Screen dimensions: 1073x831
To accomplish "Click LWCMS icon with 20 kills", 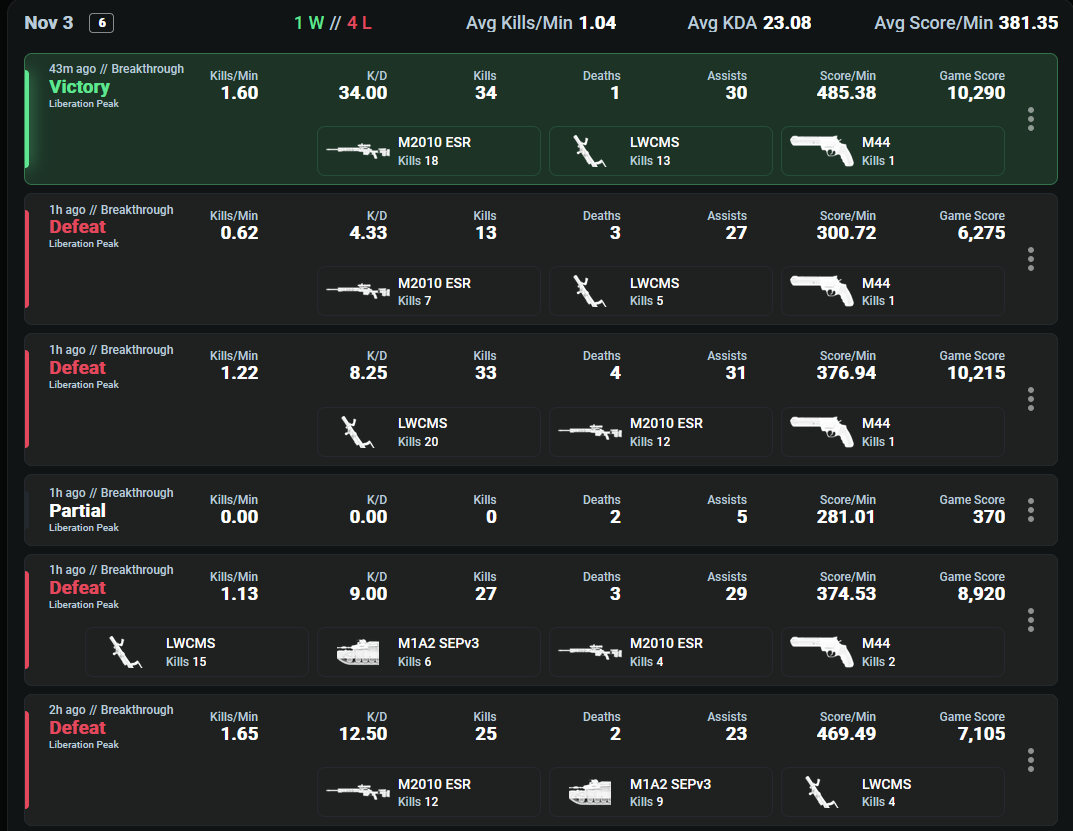I will coord(357,432).
